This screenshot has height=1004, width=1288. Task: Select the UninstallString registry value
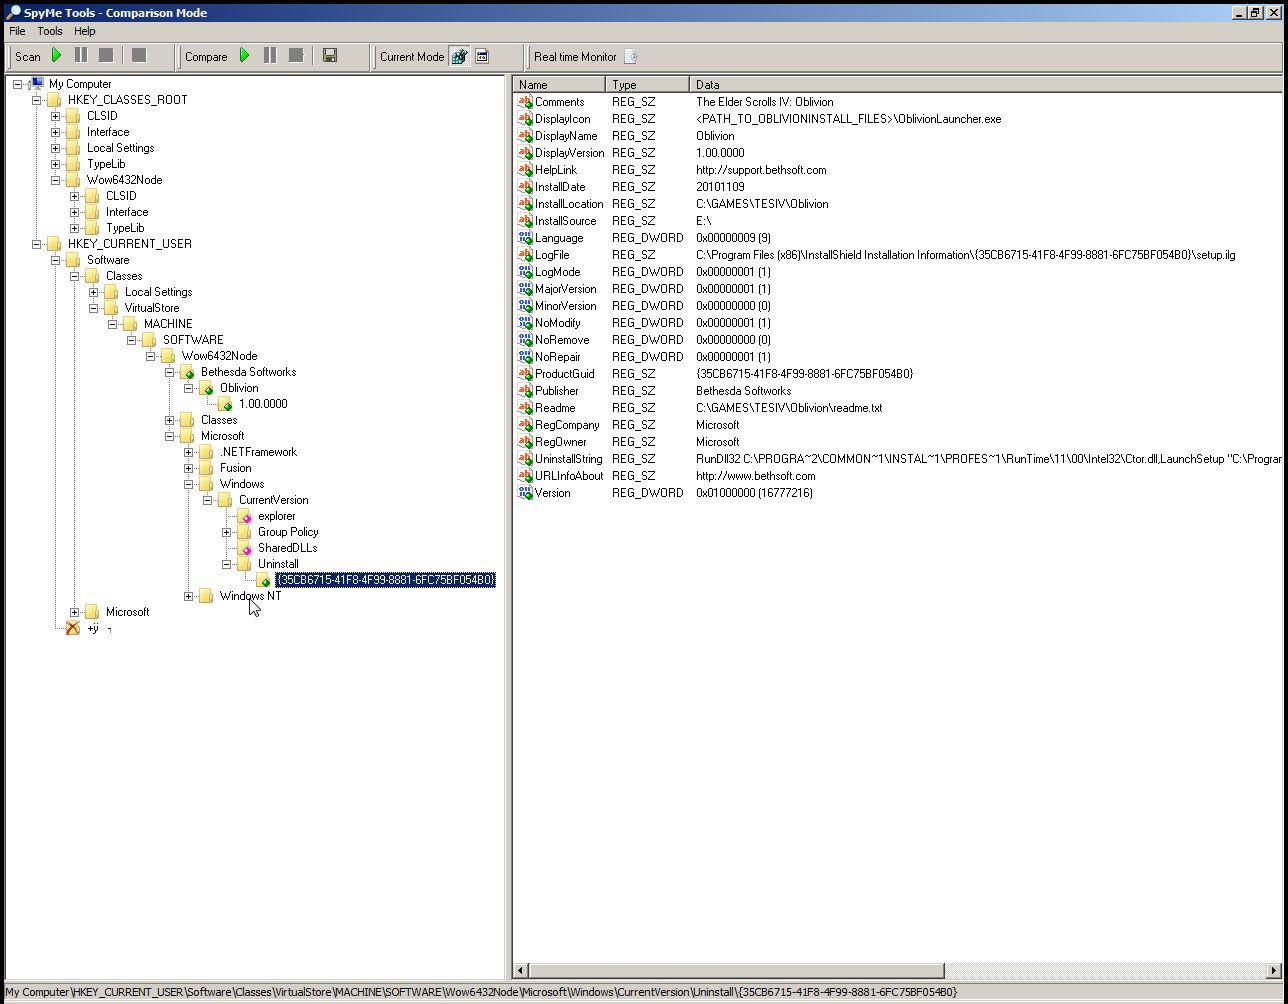point(568,459)
